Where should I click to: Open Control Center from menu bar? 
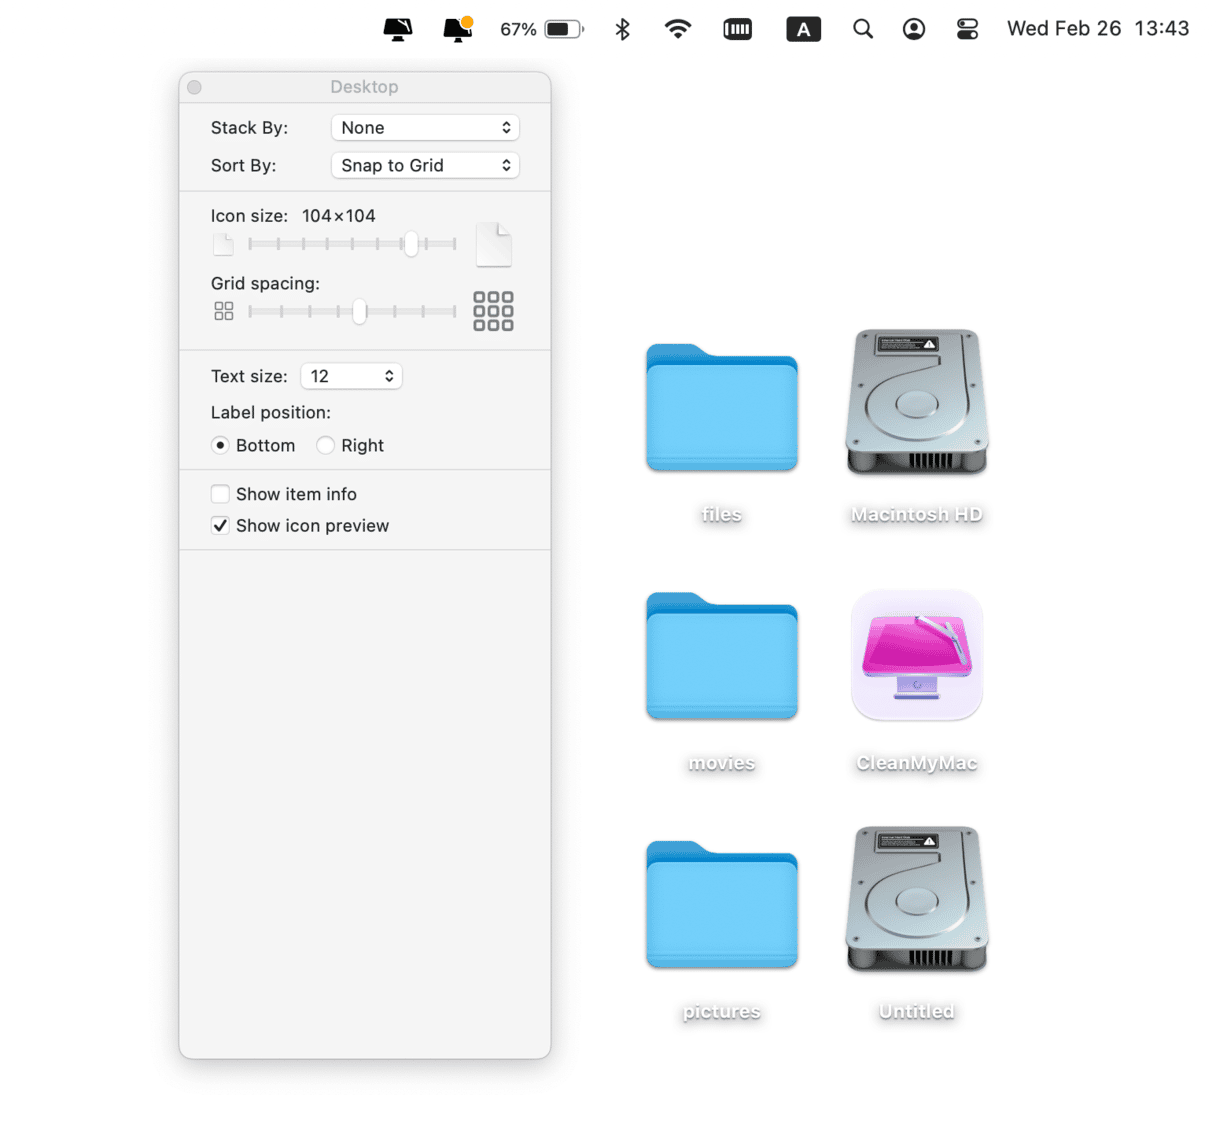click(966, 29)
